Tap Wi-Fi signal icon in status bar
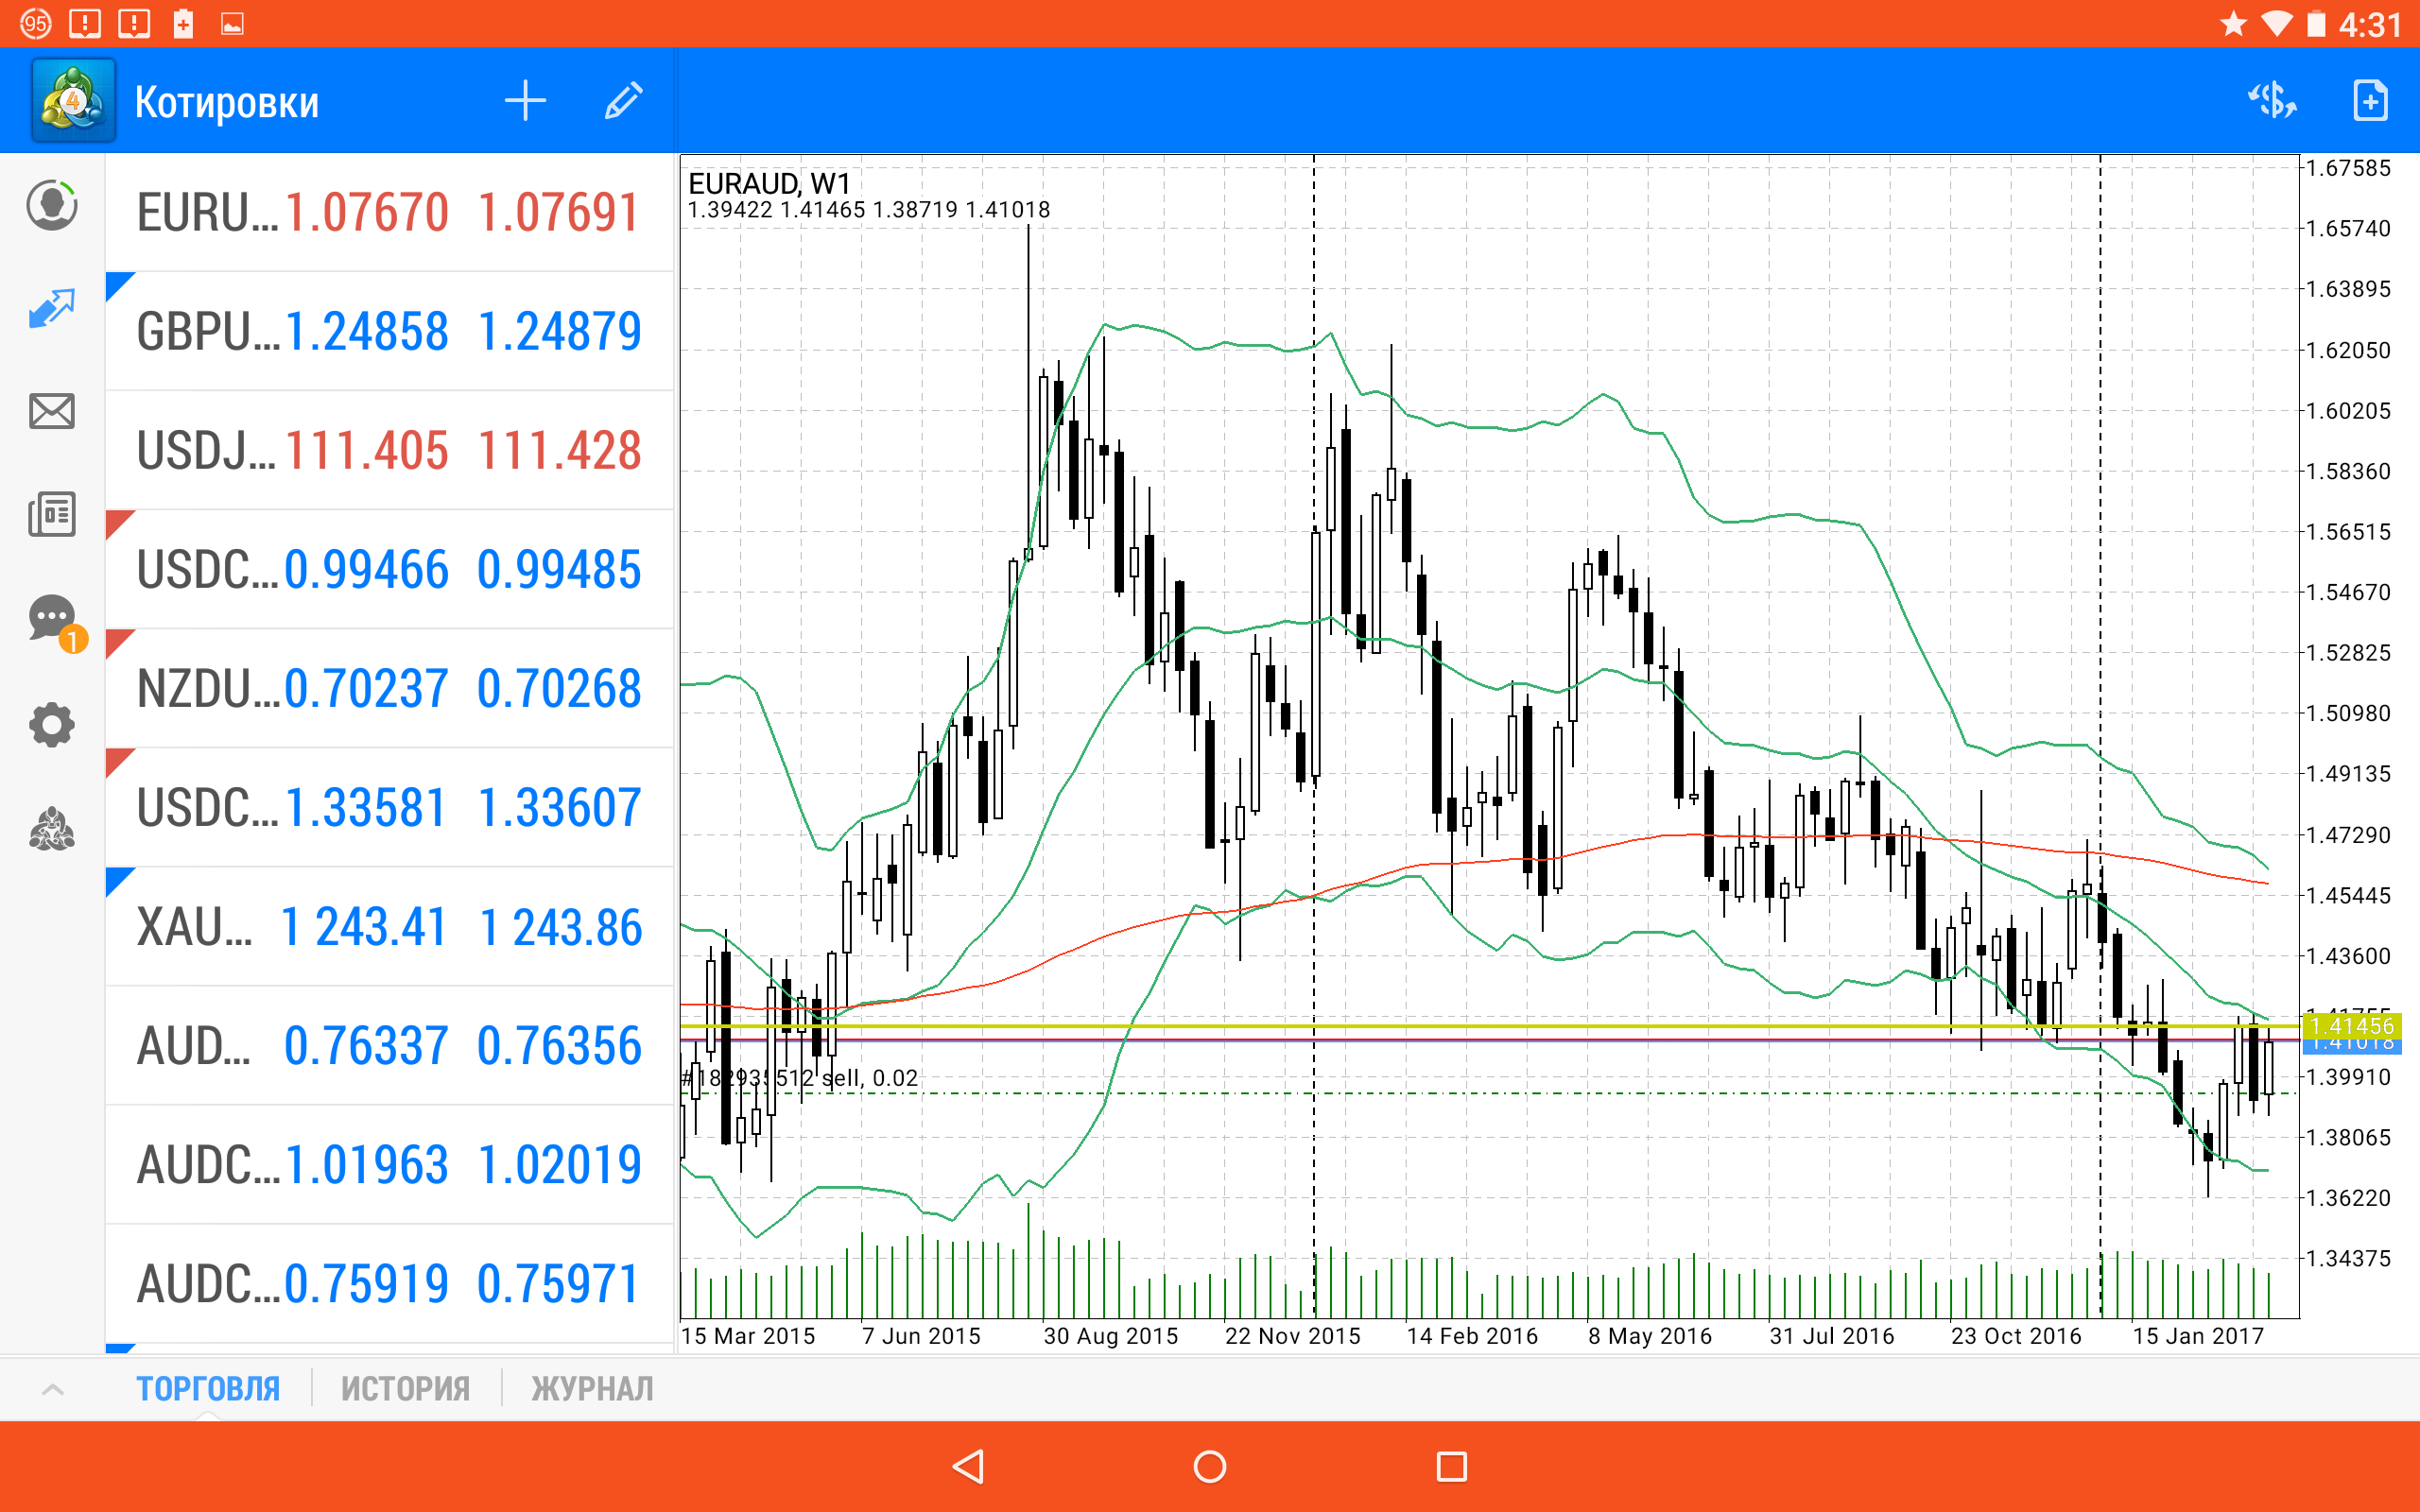The width and height of the screenshot is (2420, 1512). [2276, 24]
